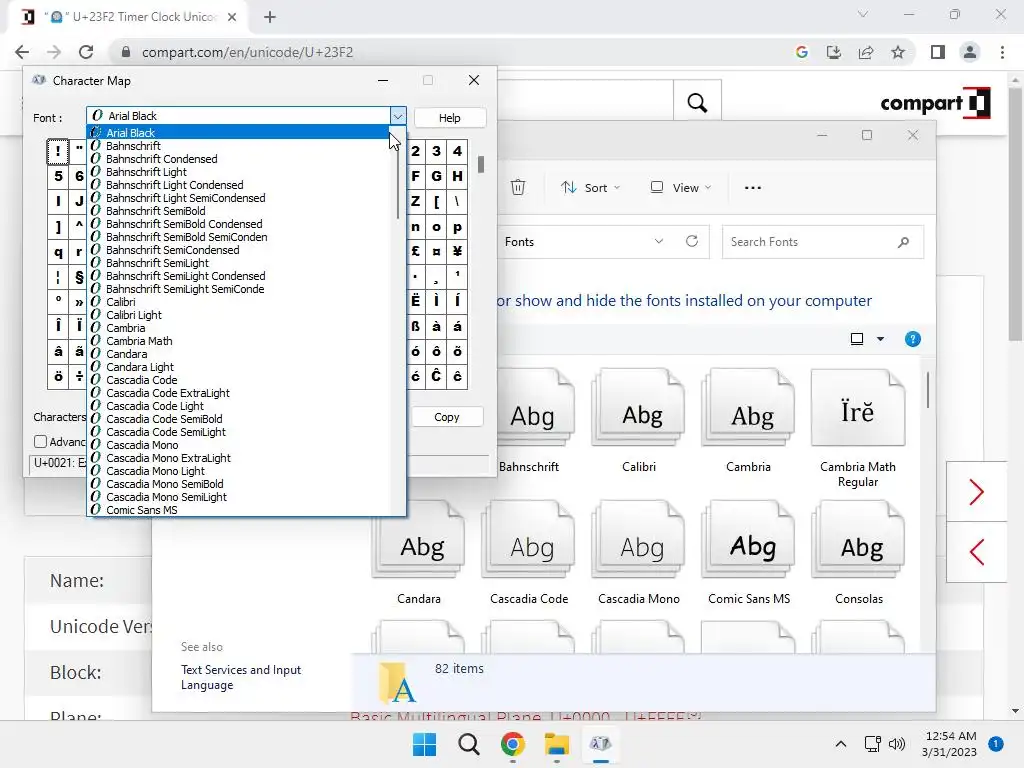Open the volume tray icon
The image size is (1024, 768).
tap(897, 744)
